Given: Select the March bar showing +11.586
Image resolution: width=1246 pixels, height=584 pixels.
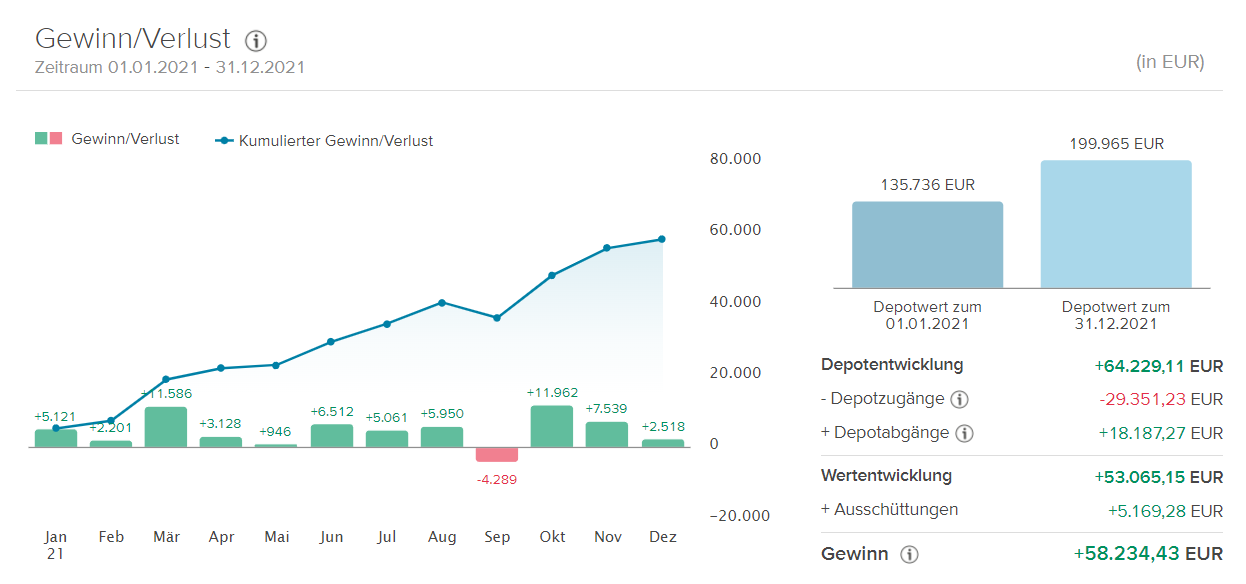Looking at the screenshot, I should point(166,427).
